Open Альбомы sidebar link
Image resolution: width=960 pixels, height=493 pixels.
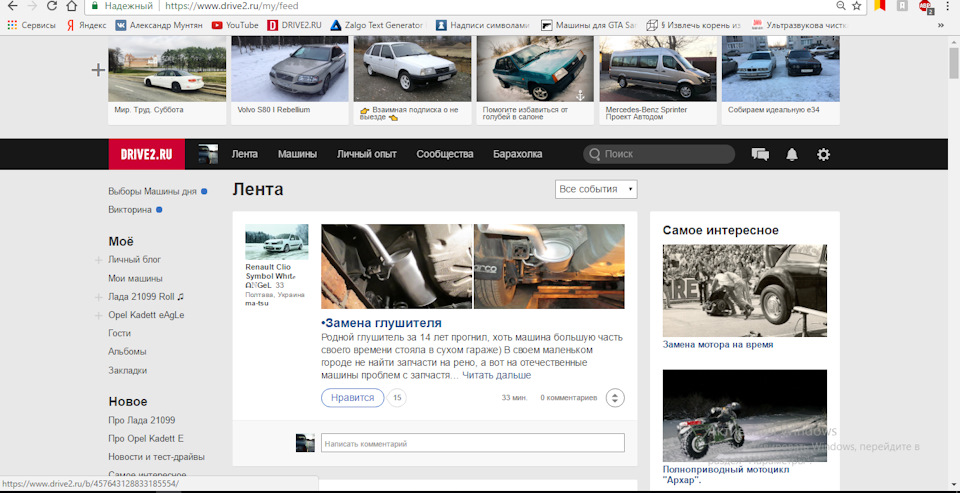tap(127, 352)
